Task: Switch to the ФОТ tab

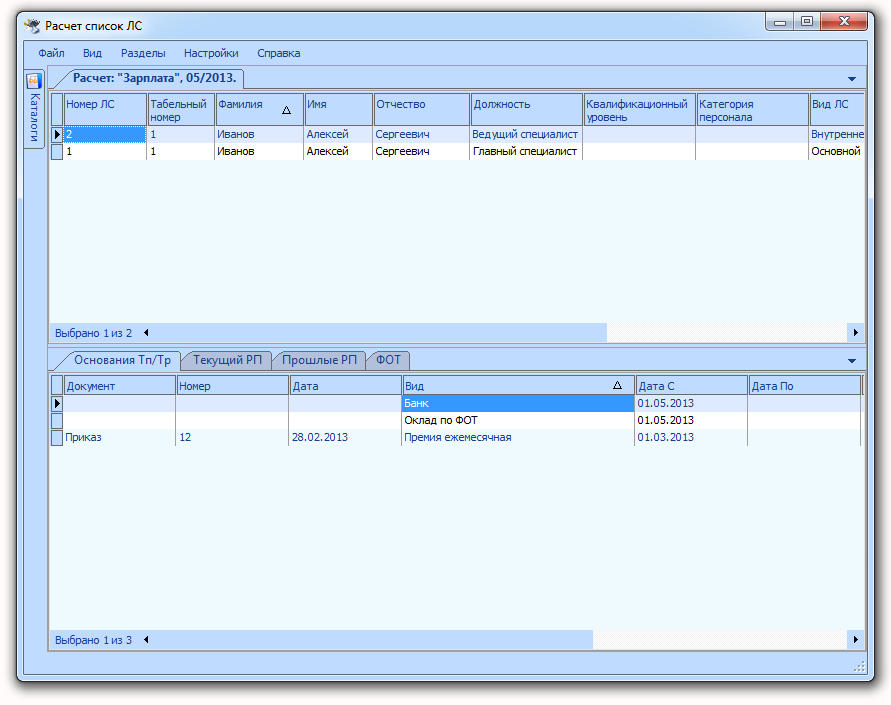Action: [x=388, y=360]
